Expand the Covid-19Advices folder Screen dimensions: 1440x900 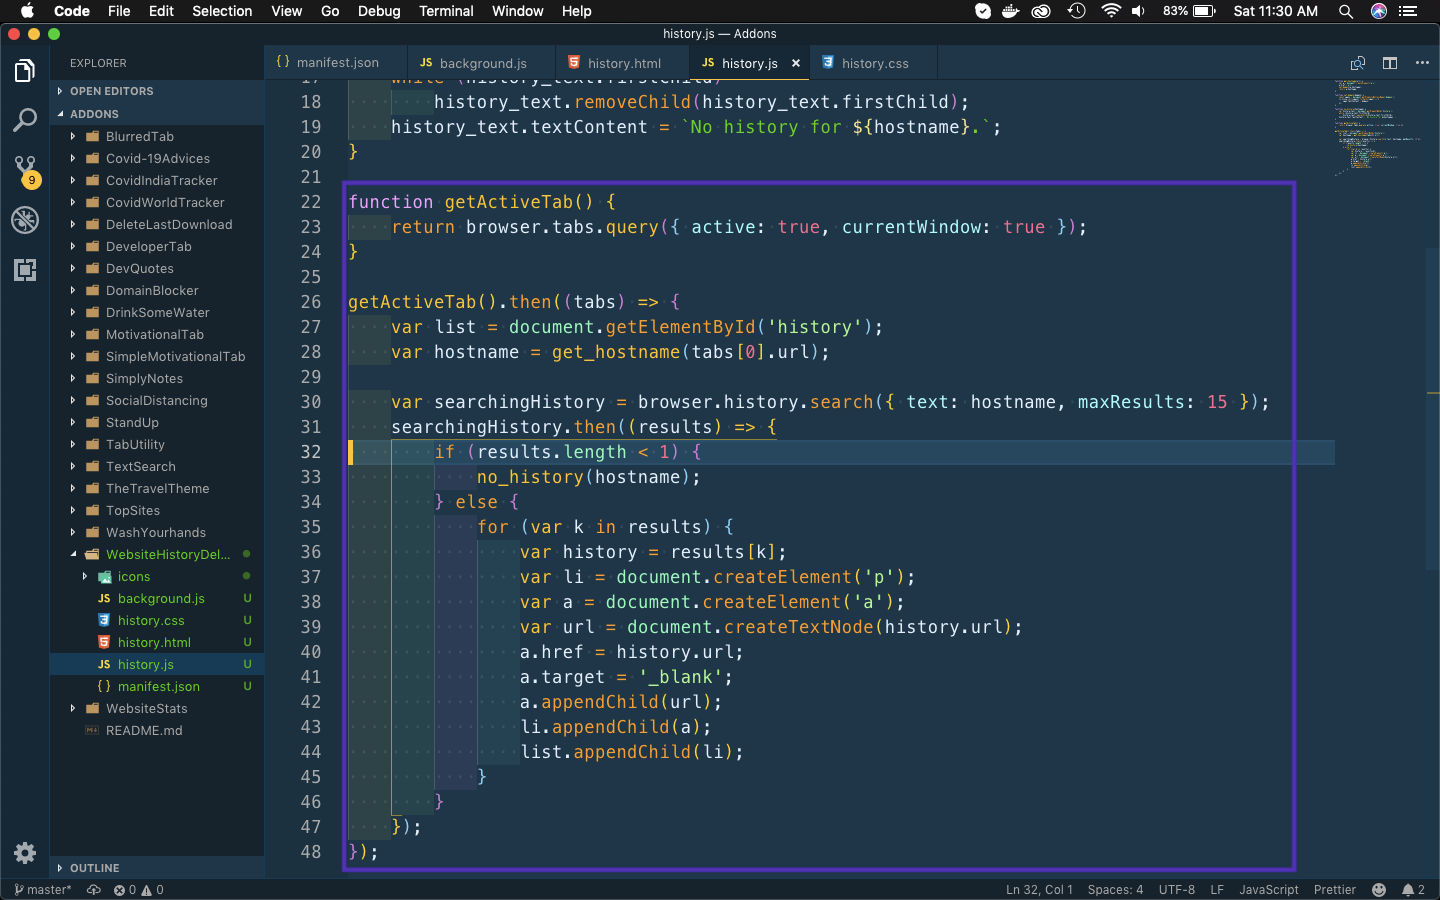pyautogui.click(x=157, y=158)
